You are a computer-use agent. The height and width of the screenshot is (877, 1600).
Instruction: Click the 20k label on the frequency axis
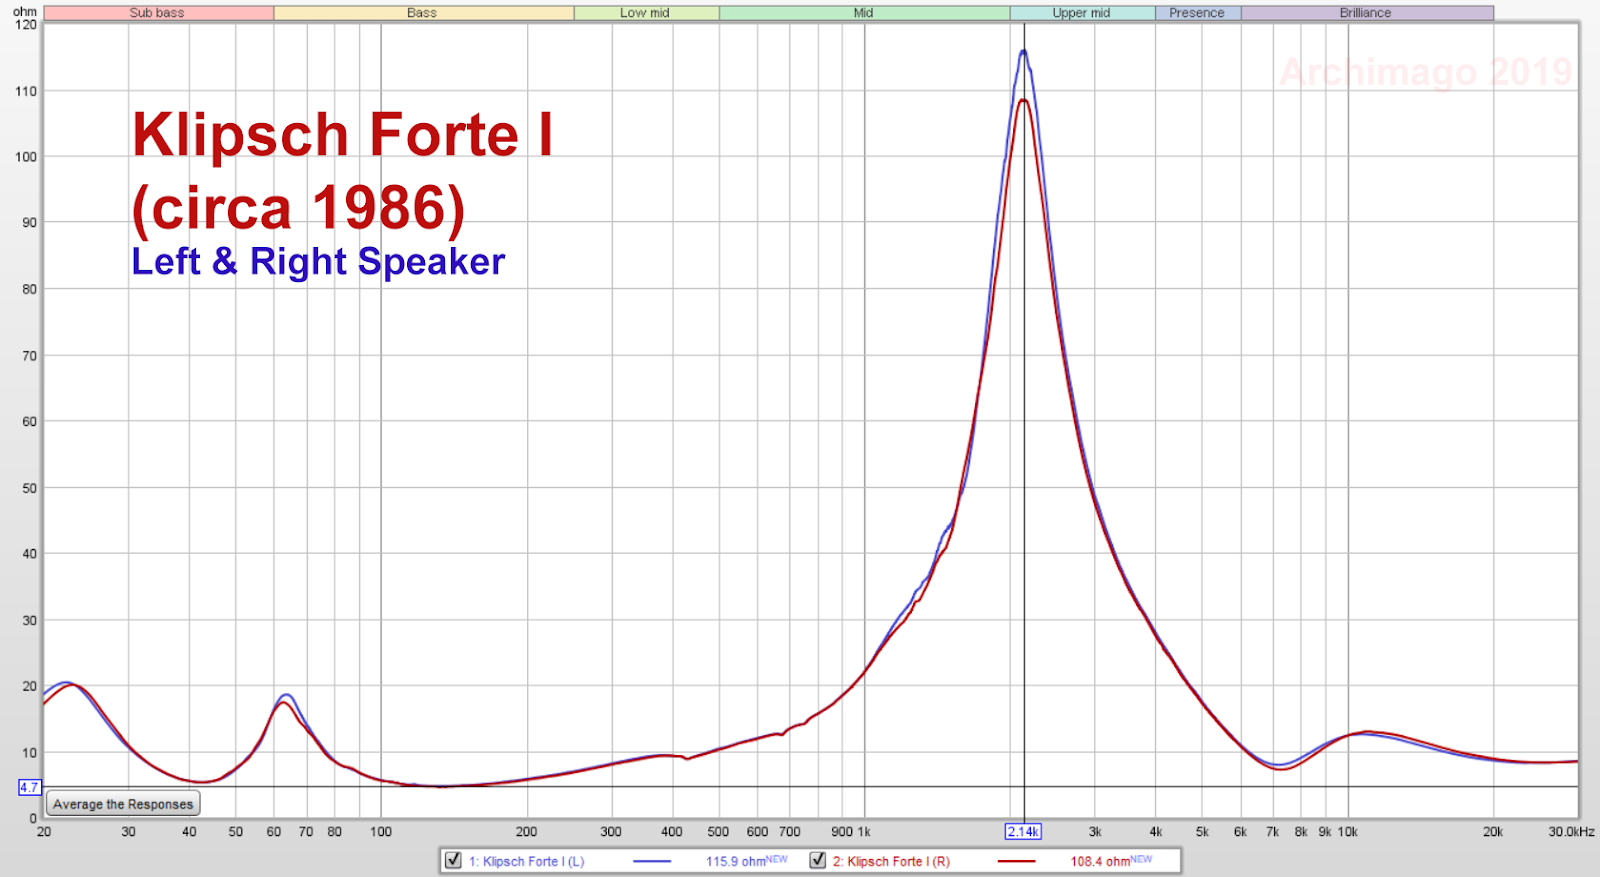pos(1492,831)
